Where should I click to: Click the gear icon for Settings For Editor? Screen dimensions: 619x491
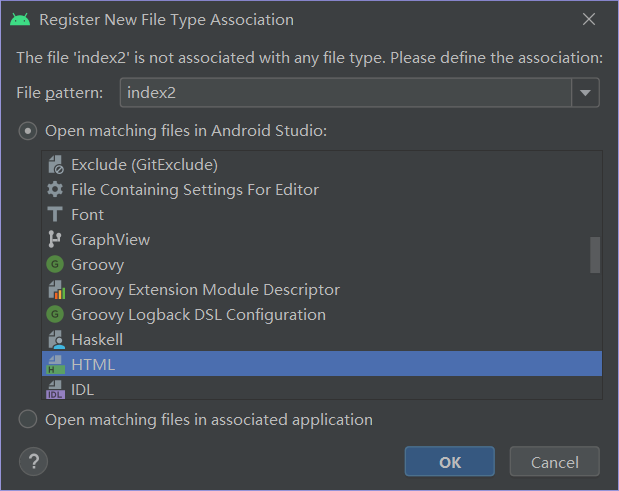pos(55,189)
